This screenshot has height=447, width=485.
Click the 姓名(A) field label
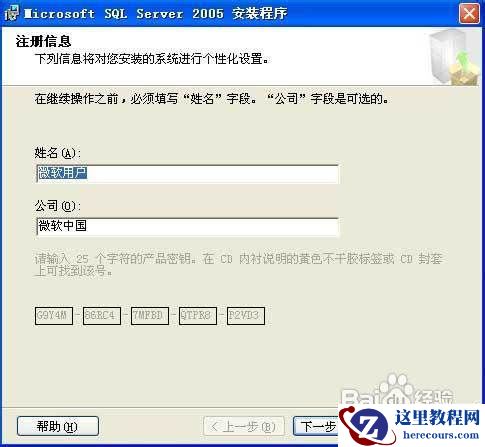pos(58,153)
